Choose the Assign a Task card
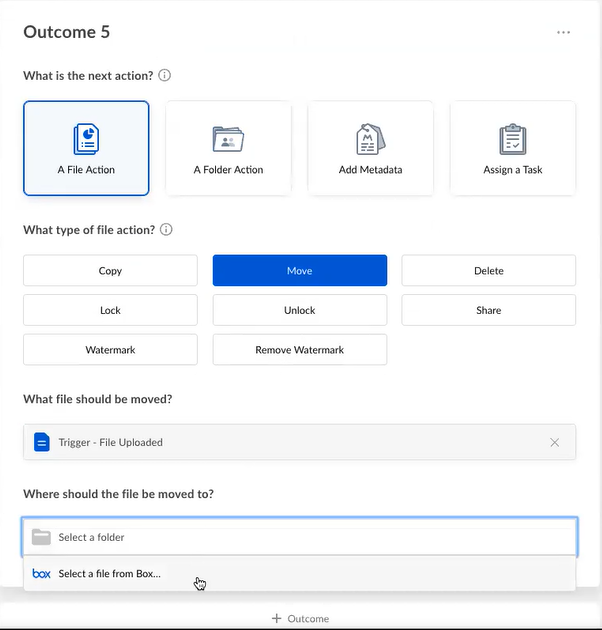Image resolution: width=602 pixels, height=630 pixels. coord(513,148)
